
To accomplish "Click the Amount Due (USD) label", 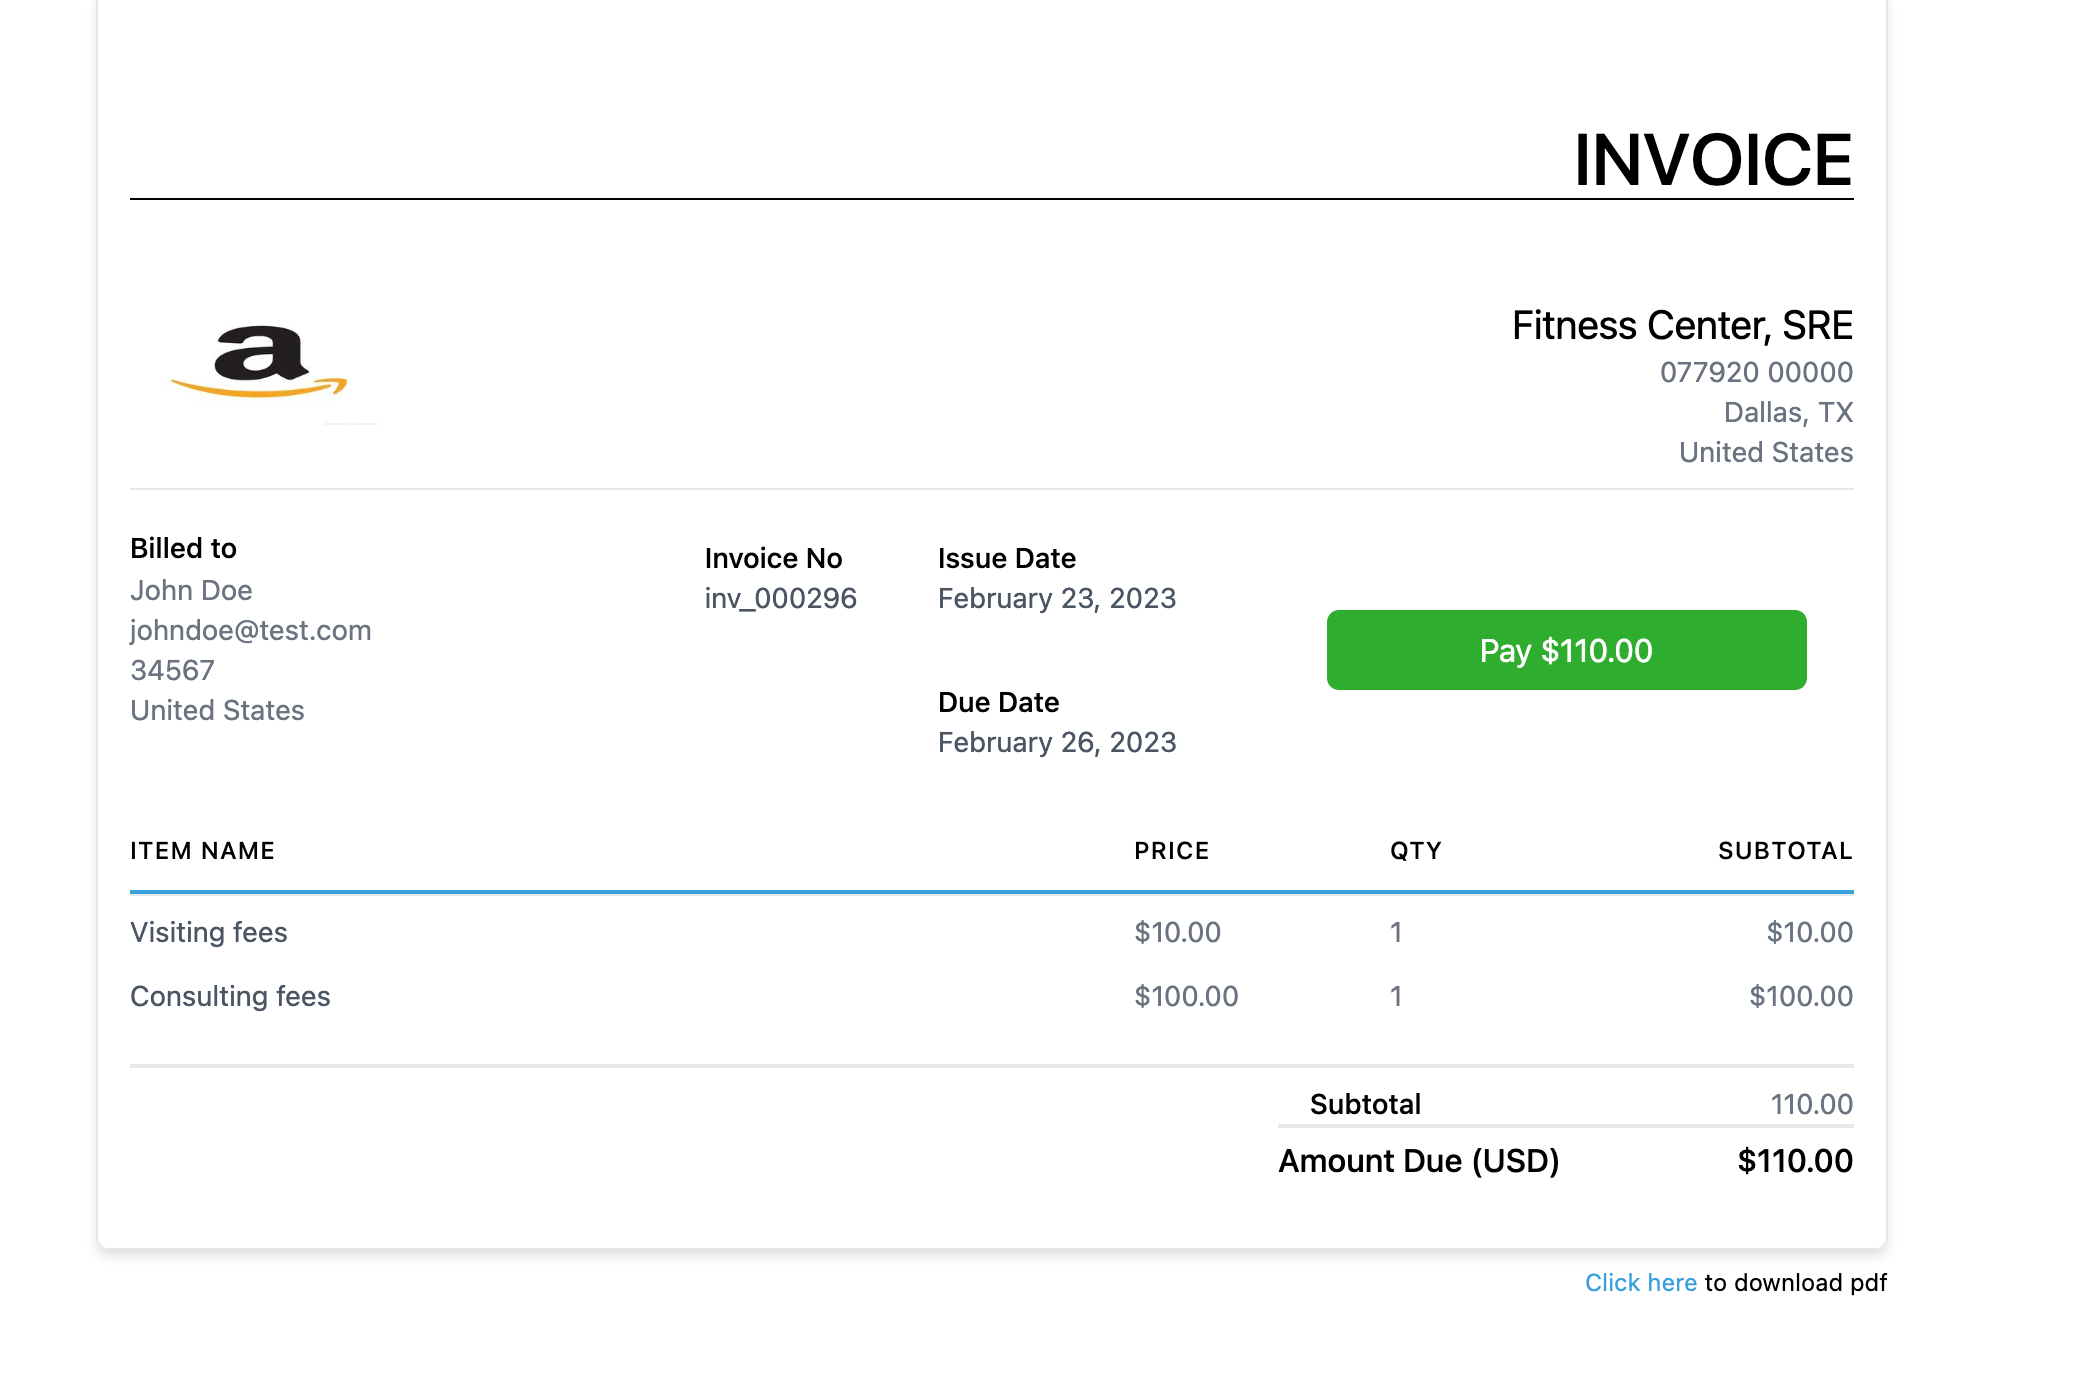I will click(1418, 1161).
